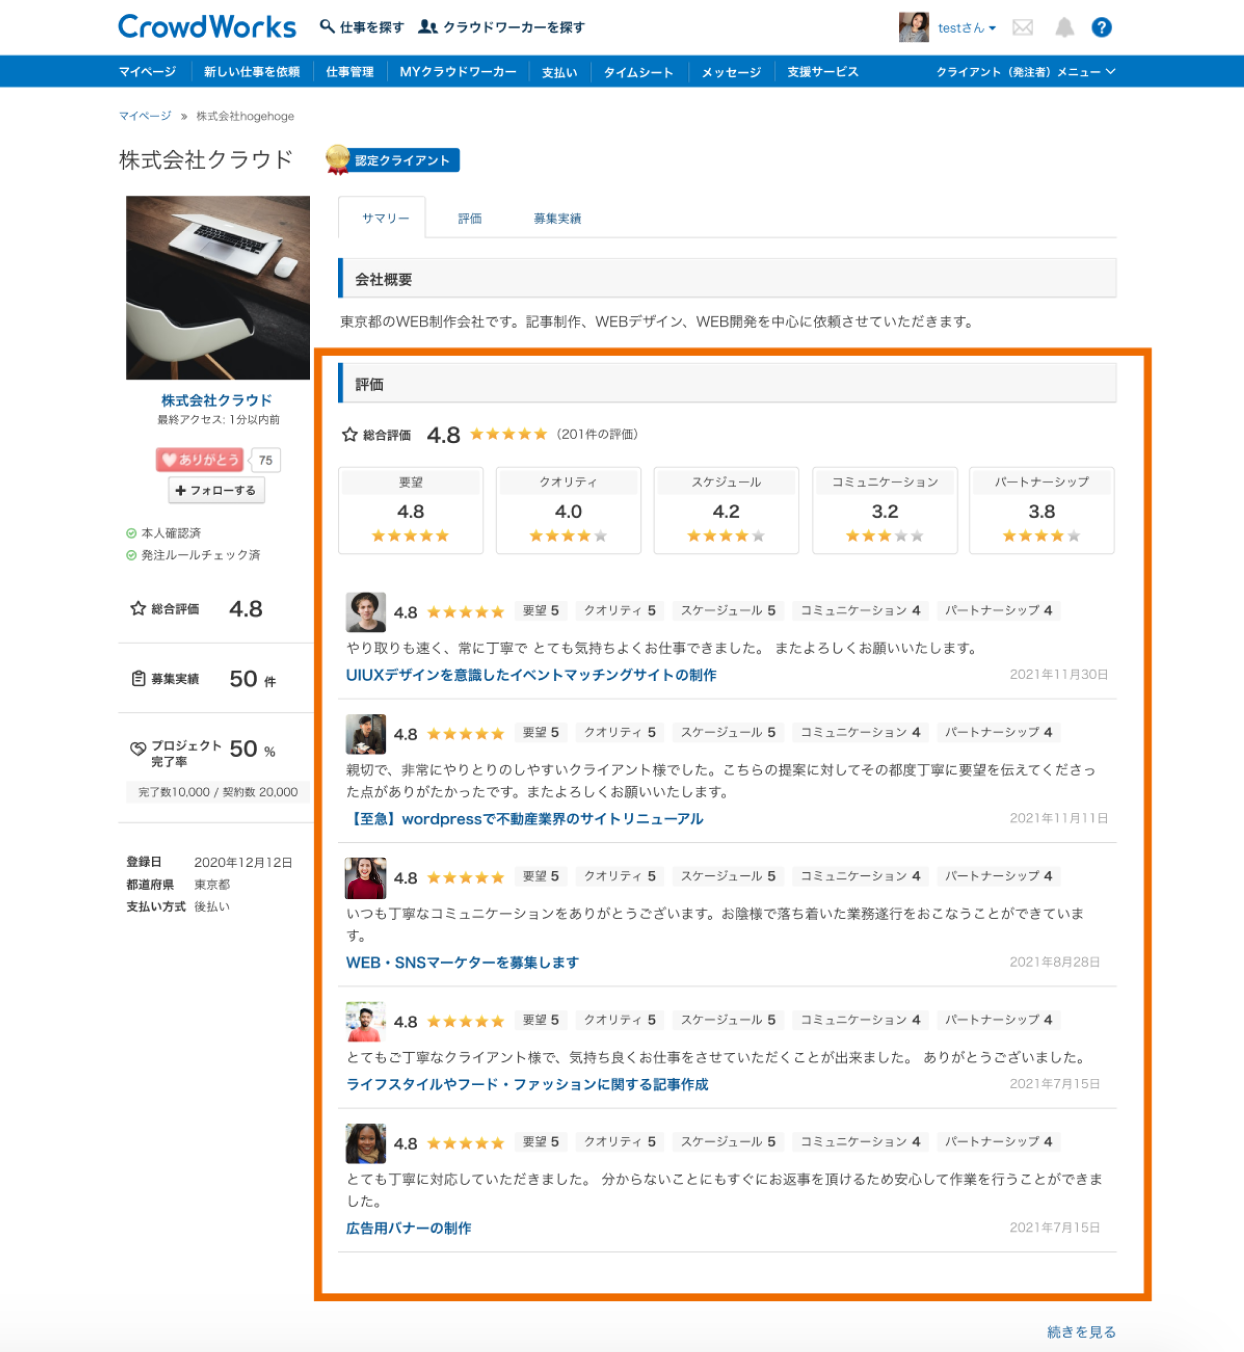Open the UIUXデザイン event matching site job link
1244x1352 pixels.
pos(531,675)
